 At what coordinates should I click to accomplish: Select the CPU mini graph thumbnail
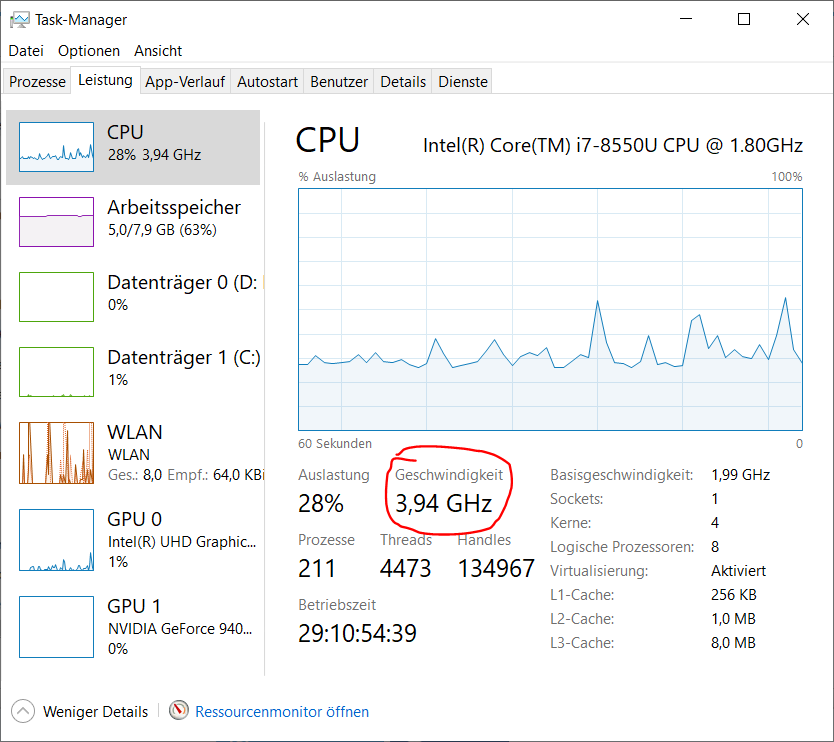(x=56, y=147)
